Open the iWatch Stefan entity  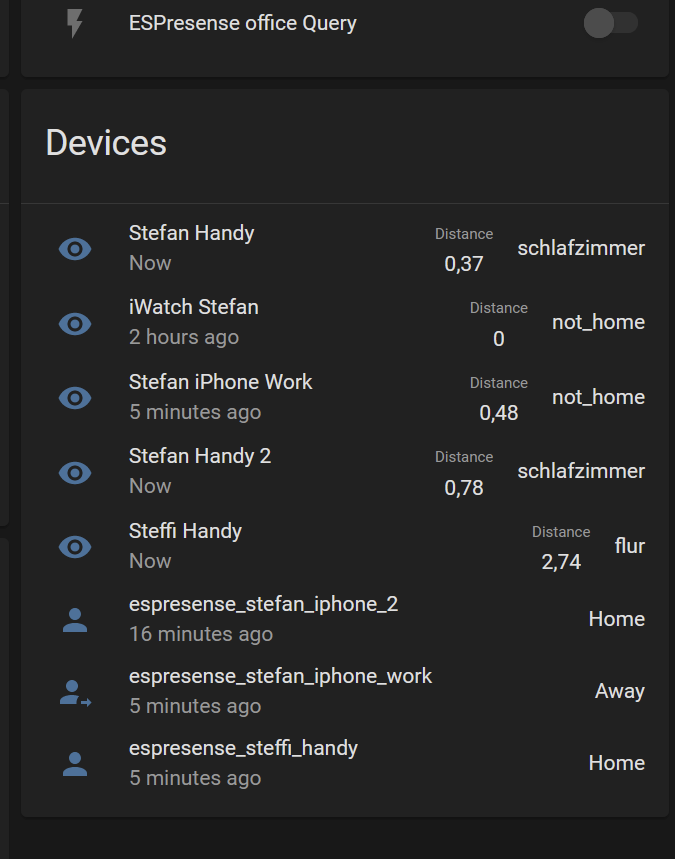pyautogui.click(x=193, y=307)
